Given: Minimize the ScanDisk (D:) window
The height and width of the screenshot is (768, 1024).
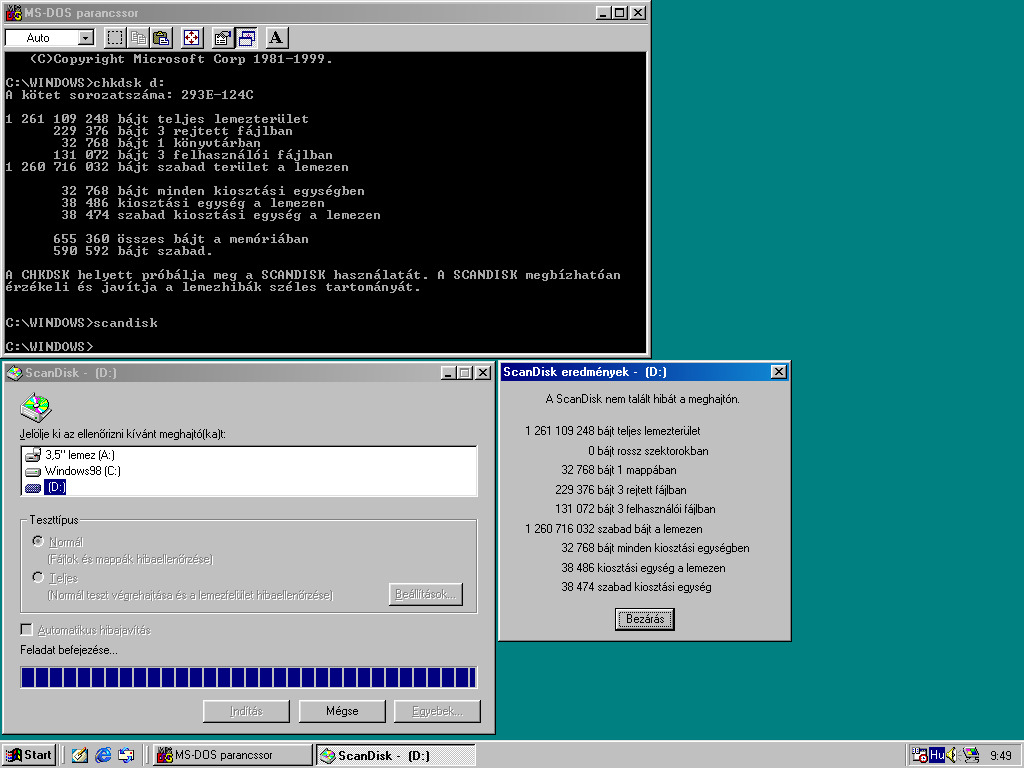Looking at the screenshot, I should 449,373.
